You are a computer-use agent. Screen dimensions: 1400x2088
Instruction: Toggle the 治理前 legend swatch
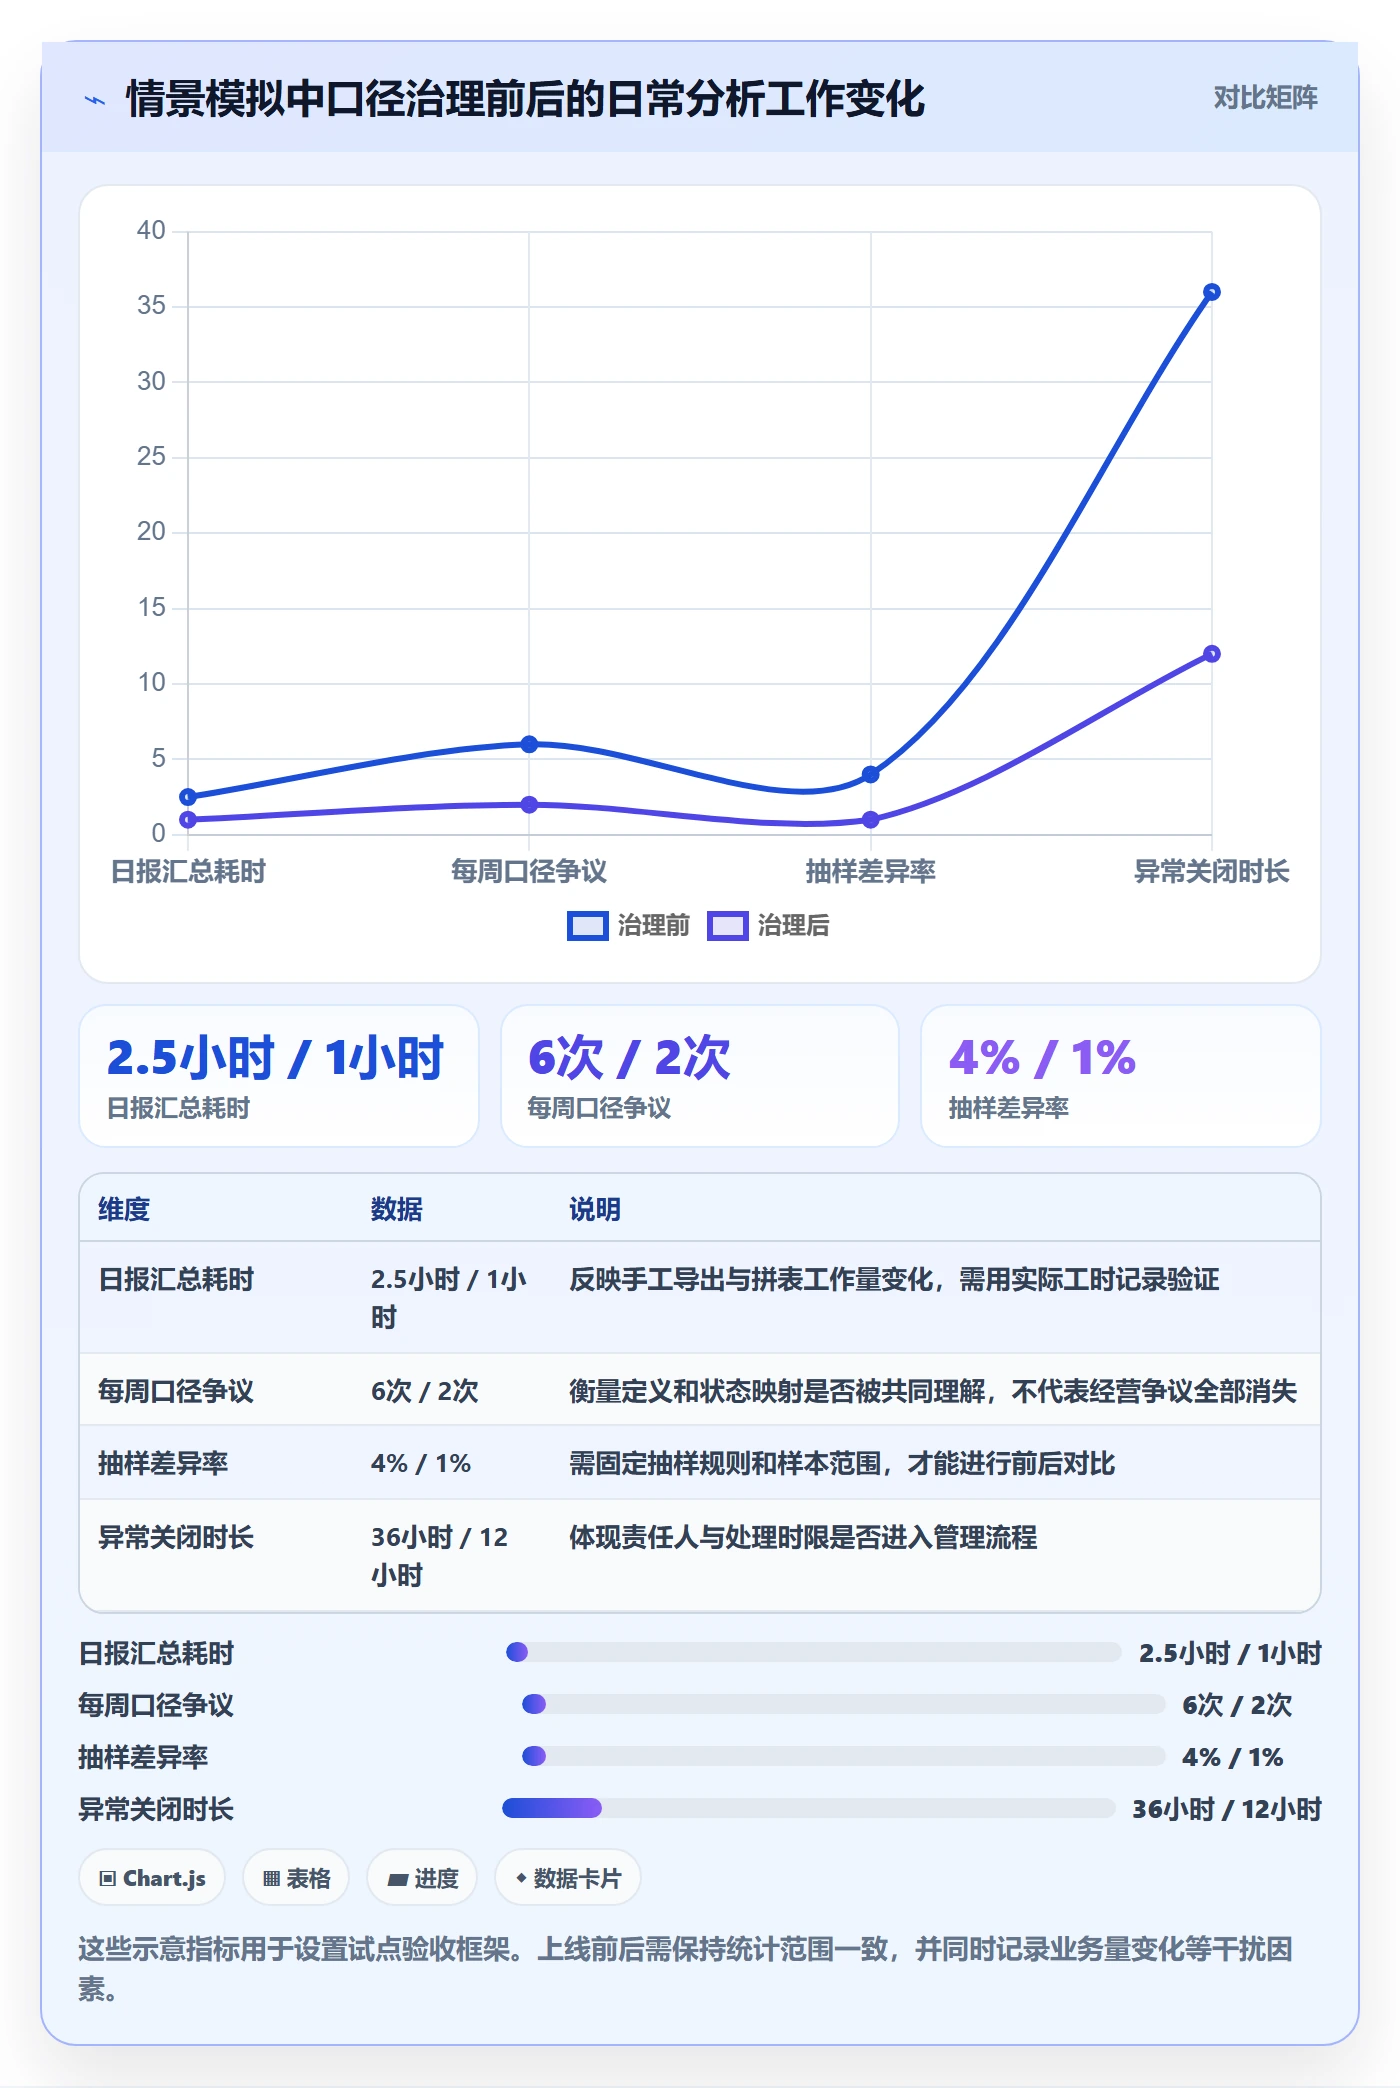(x=587, y=926)
